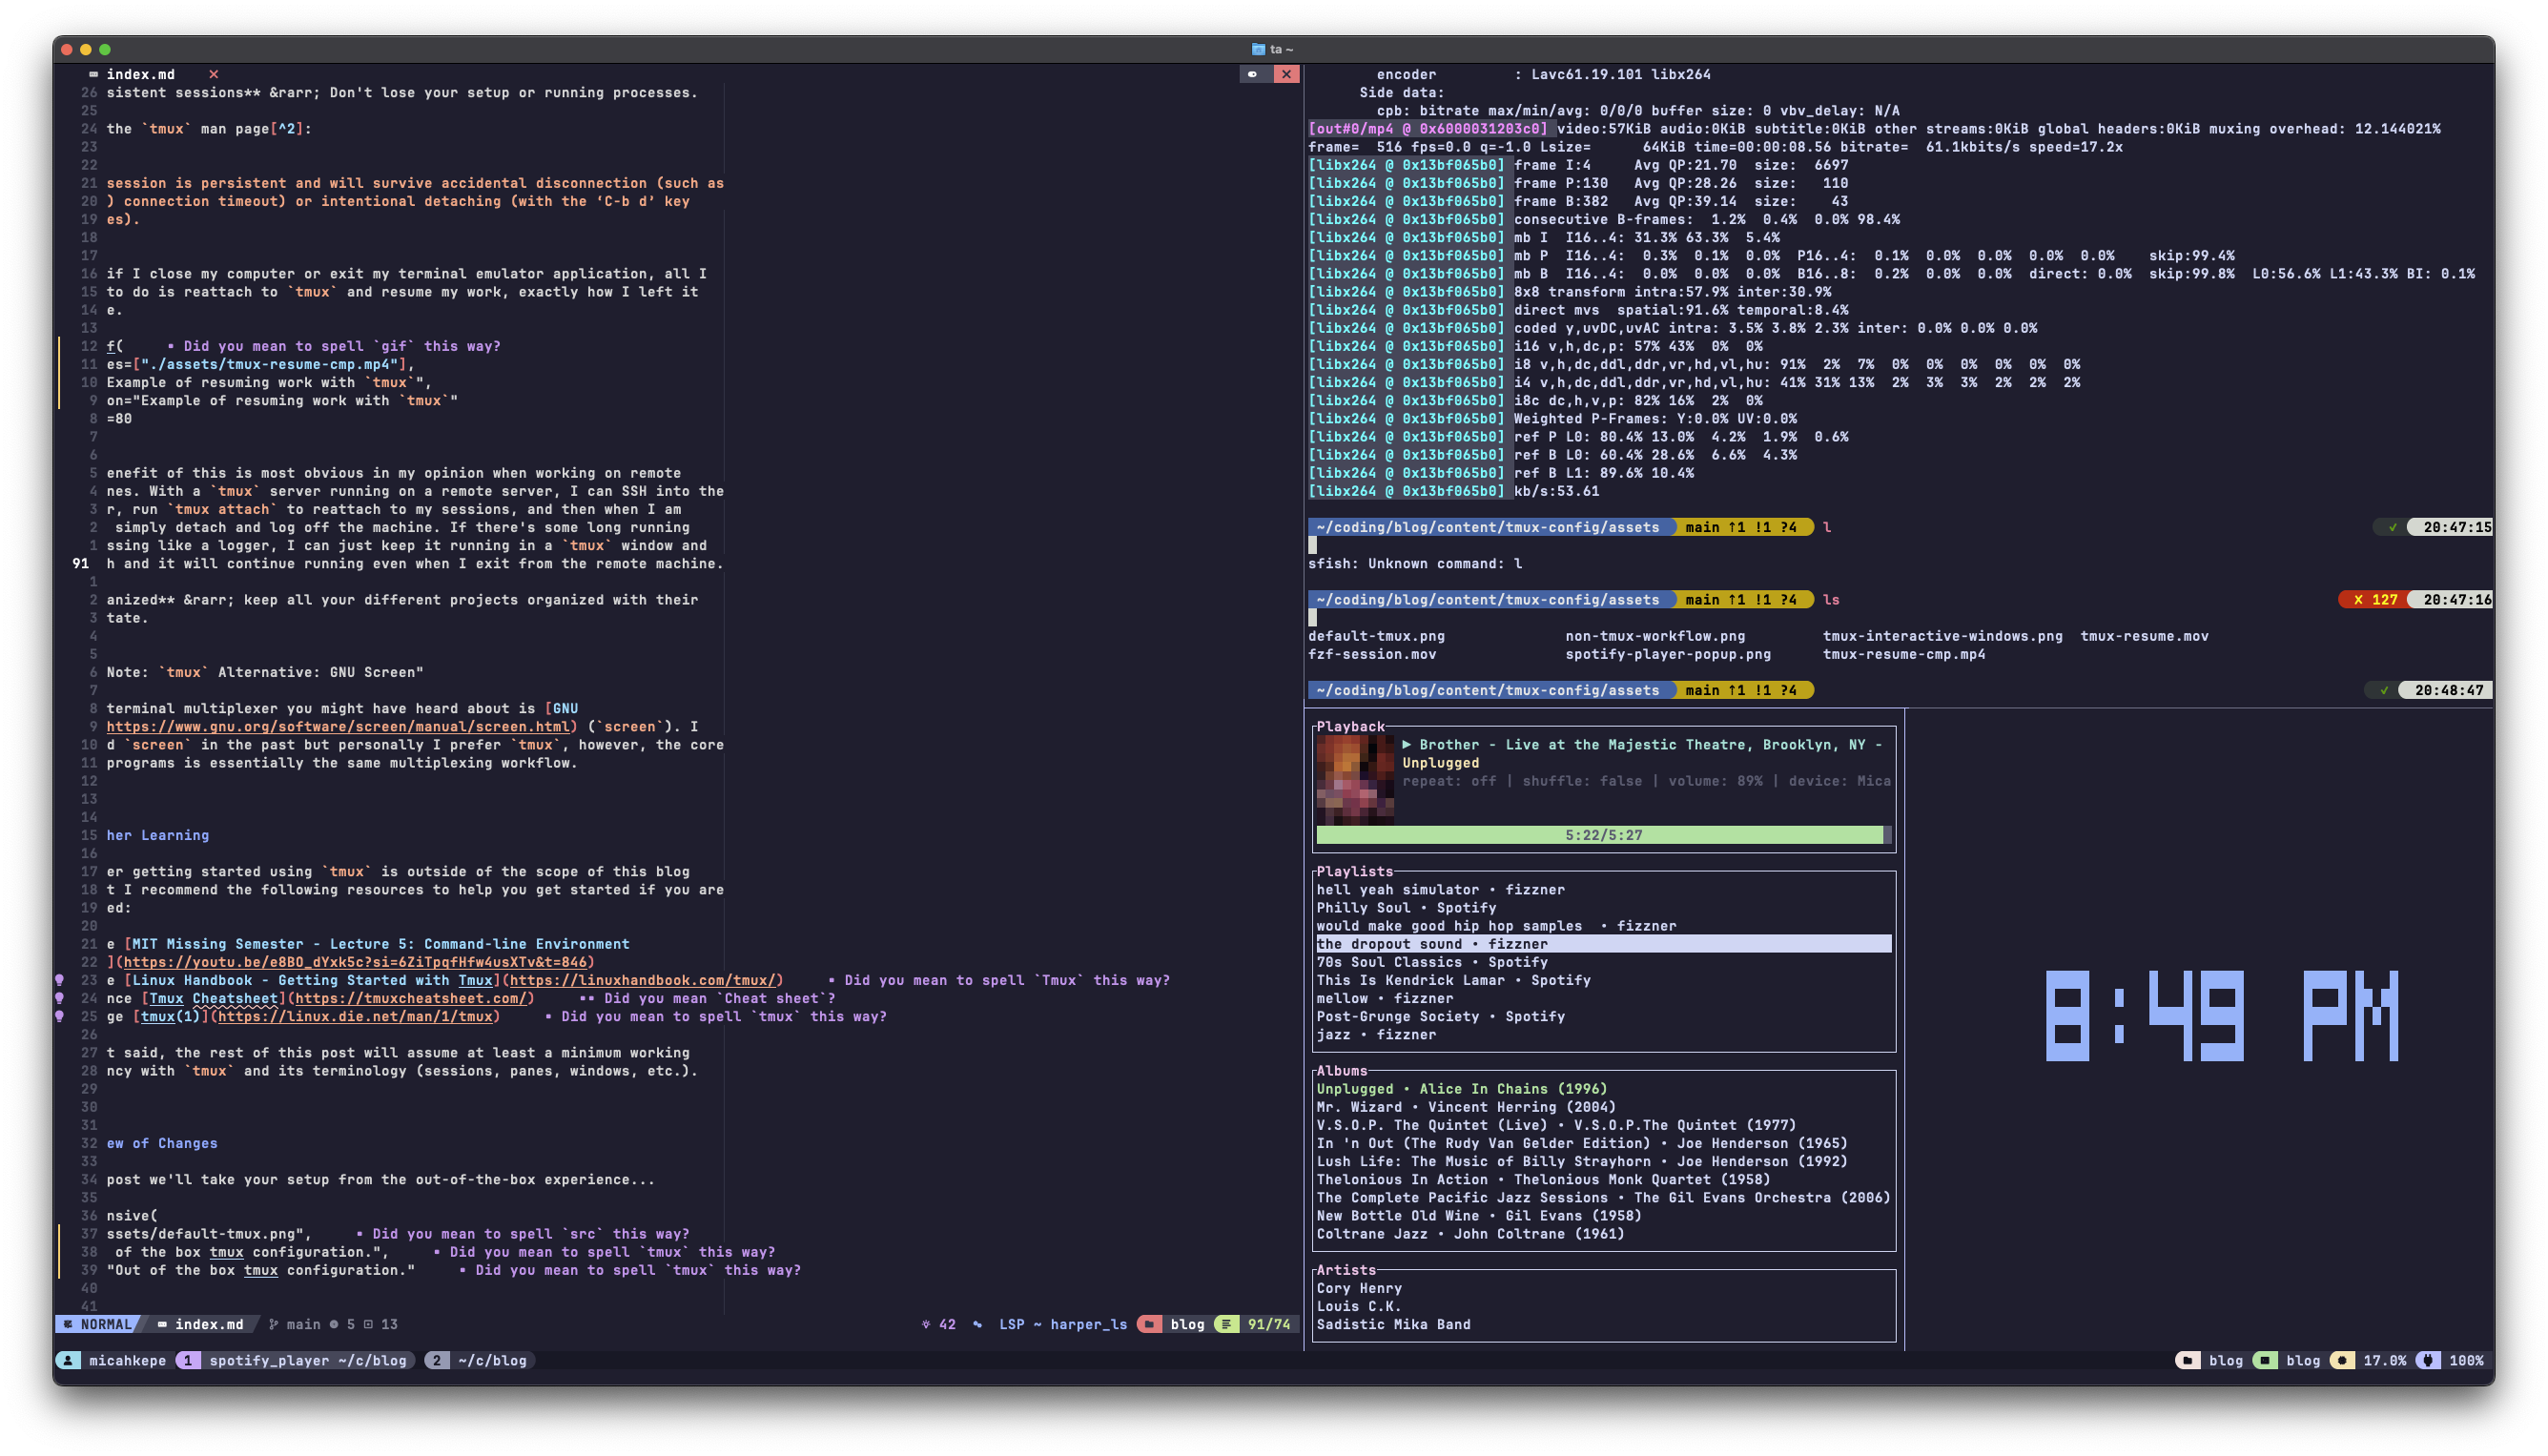Select artist Louis C.K.
This screenshot has width=2548, height=1456.
(1359, 1306)
